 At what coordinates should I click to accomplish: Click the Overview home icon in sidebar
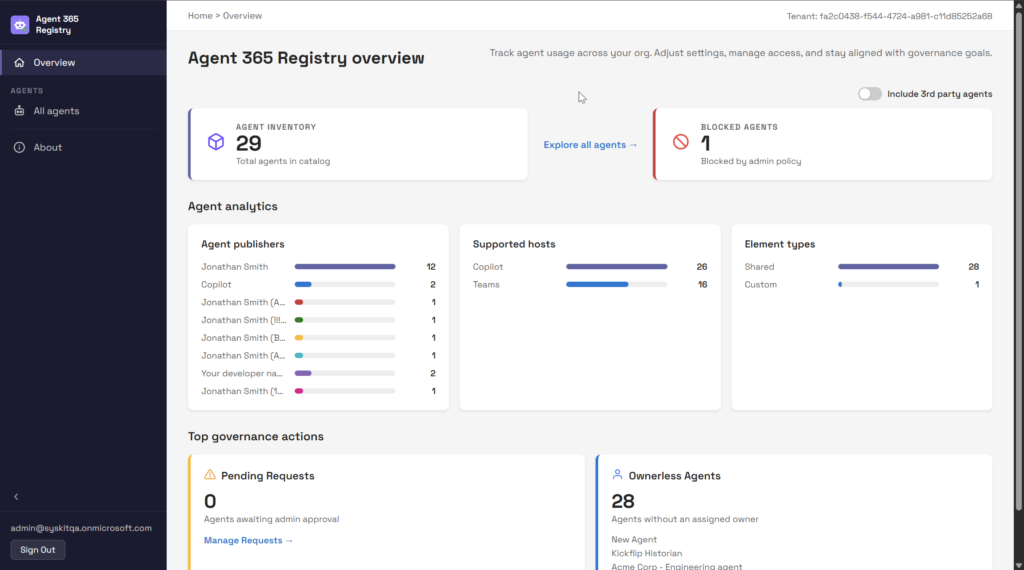[x=19, y=63]
